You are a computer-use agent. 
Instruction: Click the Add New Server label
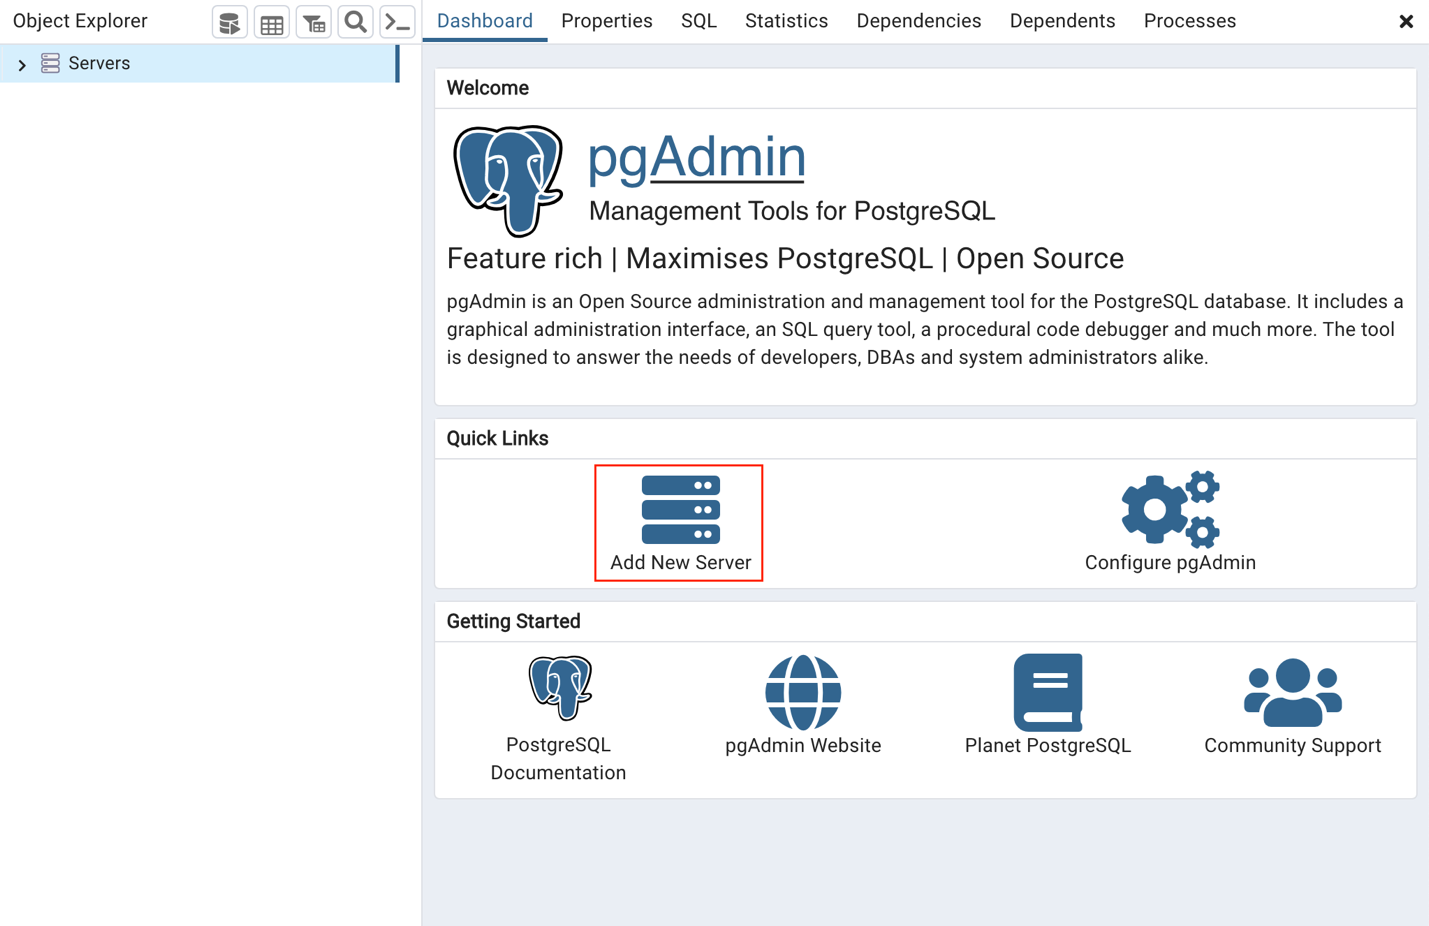coord(681,563)
